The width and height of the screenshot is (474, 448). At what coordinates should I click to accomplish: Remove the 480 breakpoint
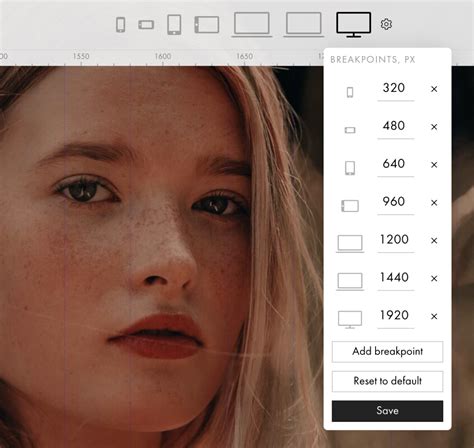point(434,127)
